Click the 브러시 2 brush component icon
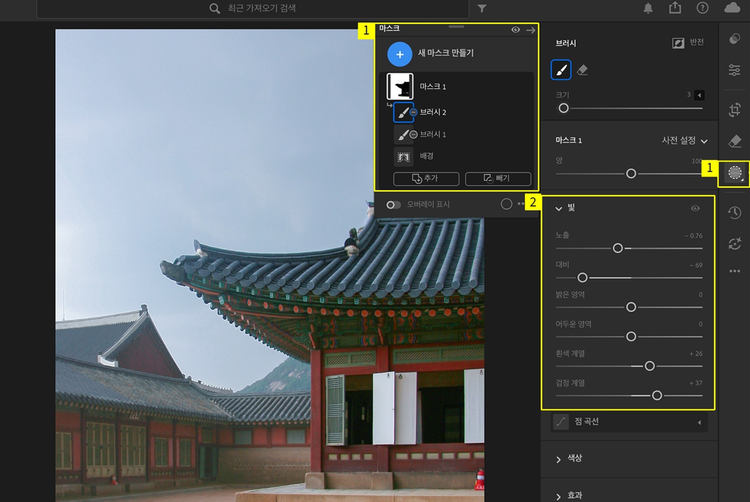The width and height of the screenshot is (750, 502). click(x=404, y=112)
